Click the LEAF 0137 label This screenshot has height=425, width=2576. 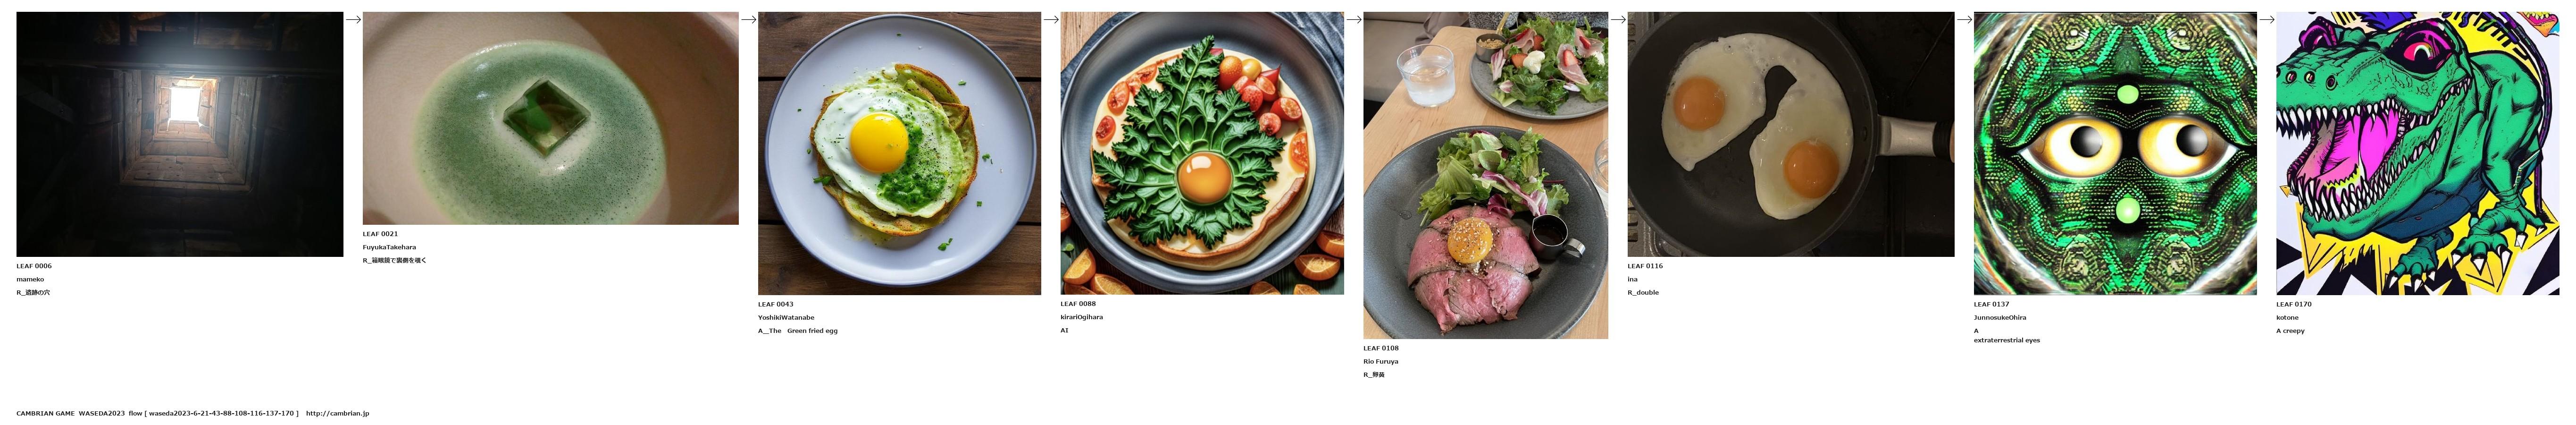(1991, 304)
